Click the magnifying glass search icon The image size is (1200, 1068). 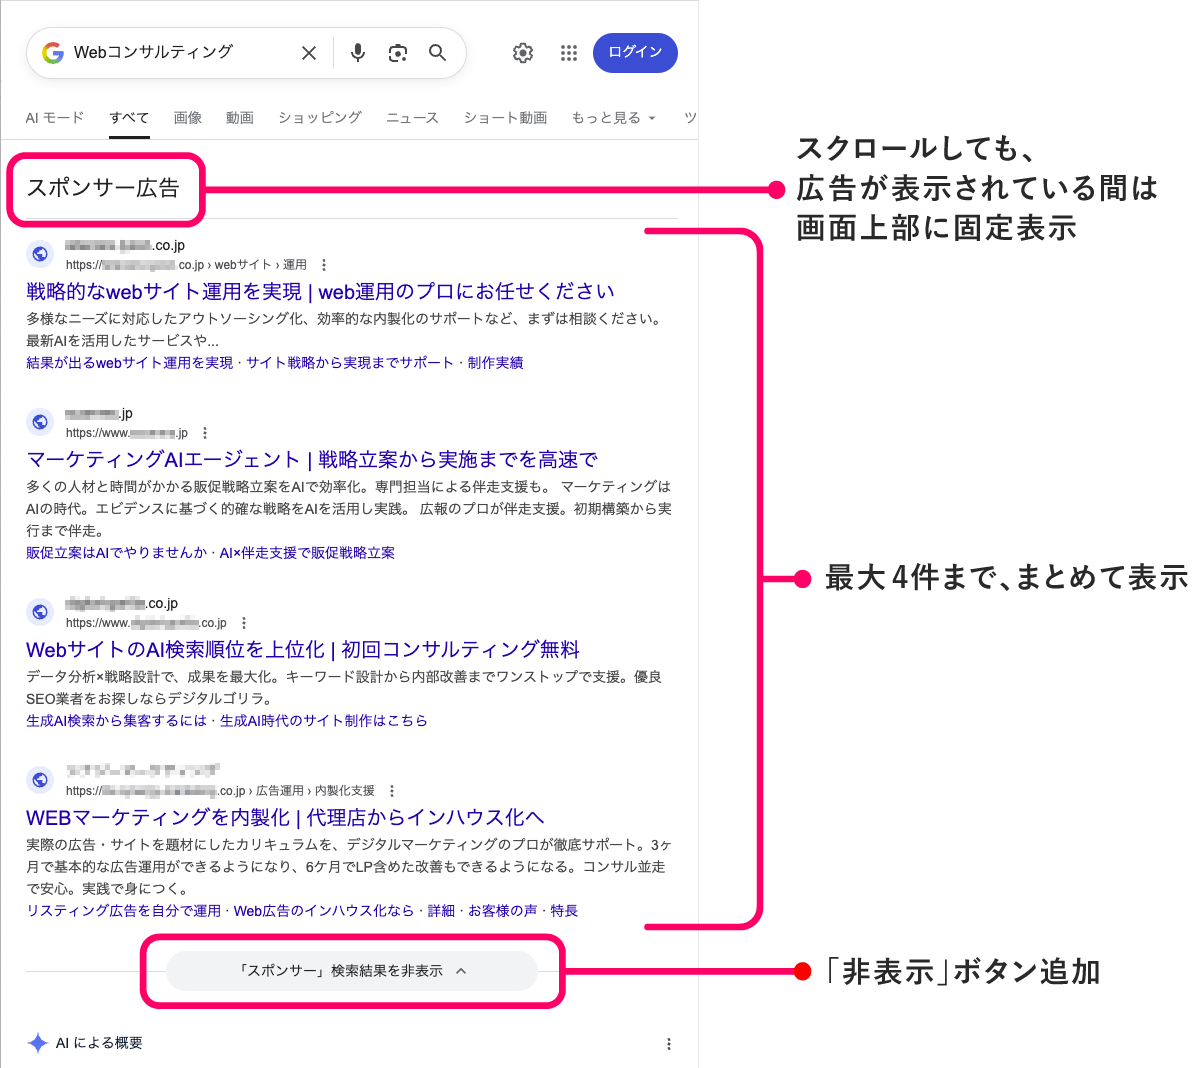tap(437, 53)
